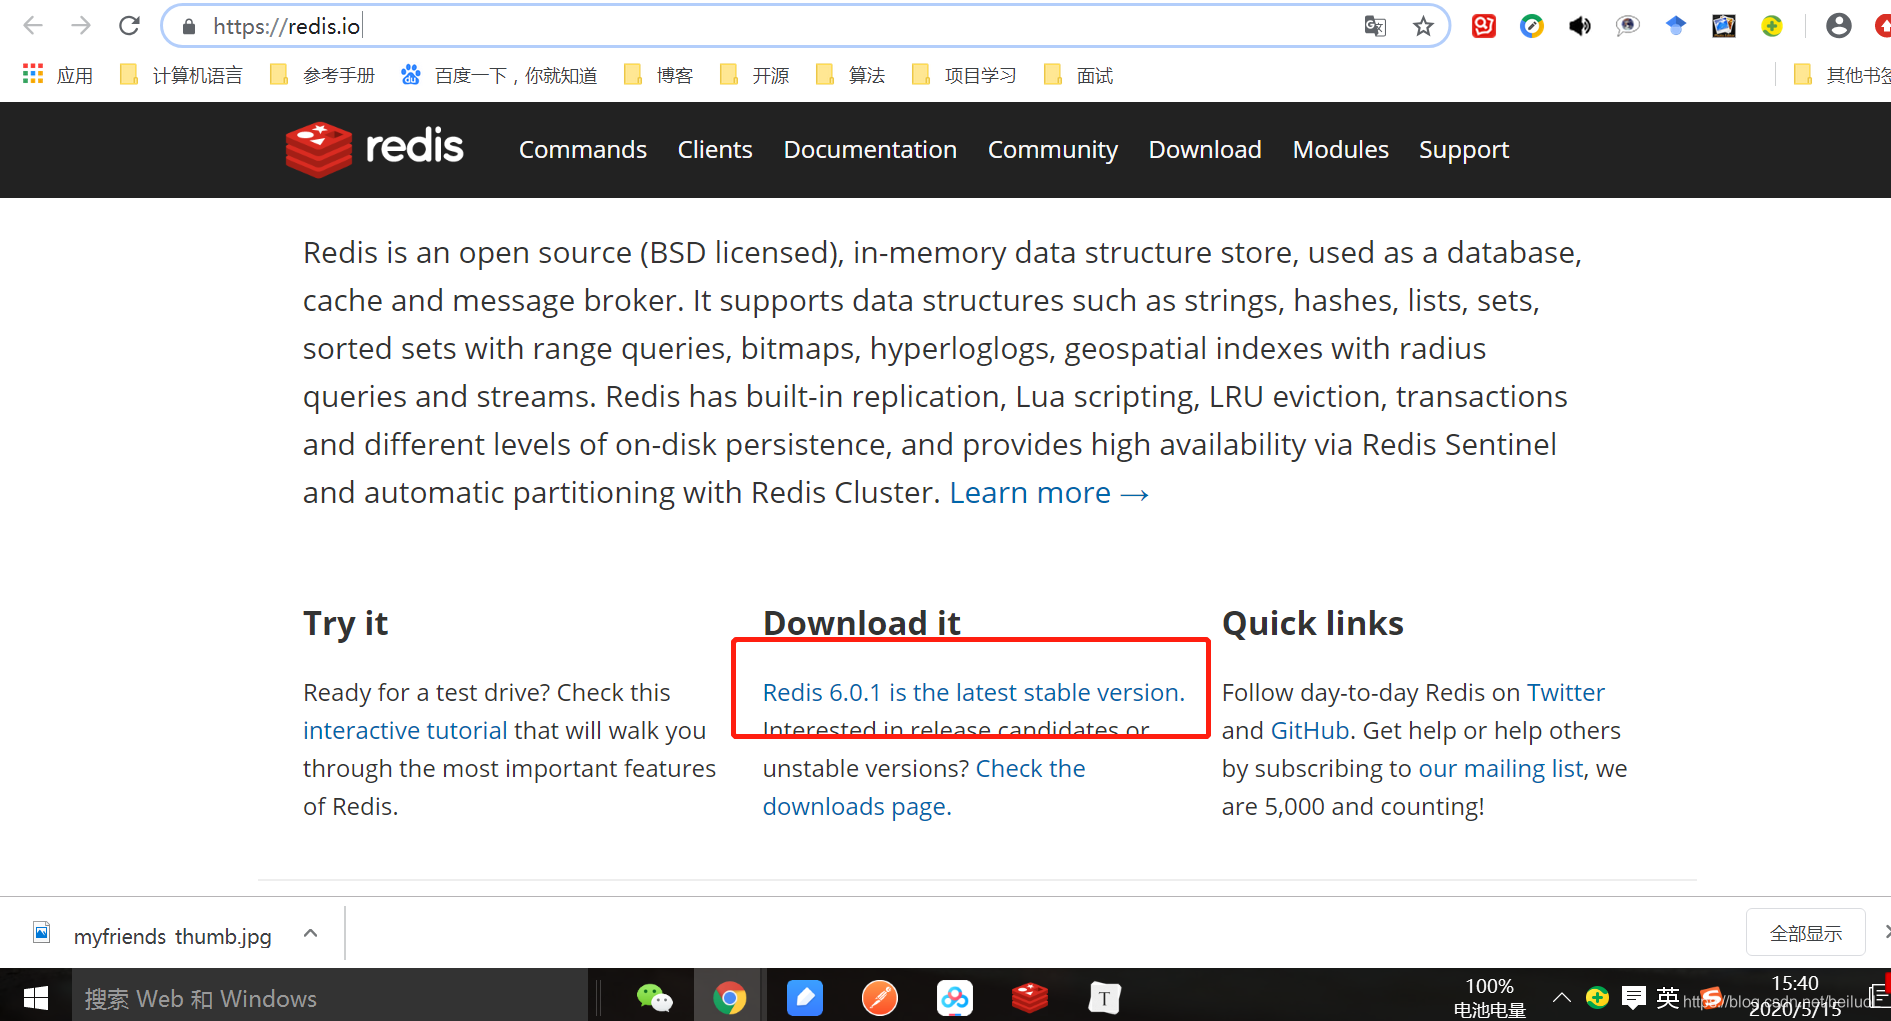Open the 参考手册 bookmark folder
The width and height of the screenshot is (1891, 1021).
click(323, 75)
